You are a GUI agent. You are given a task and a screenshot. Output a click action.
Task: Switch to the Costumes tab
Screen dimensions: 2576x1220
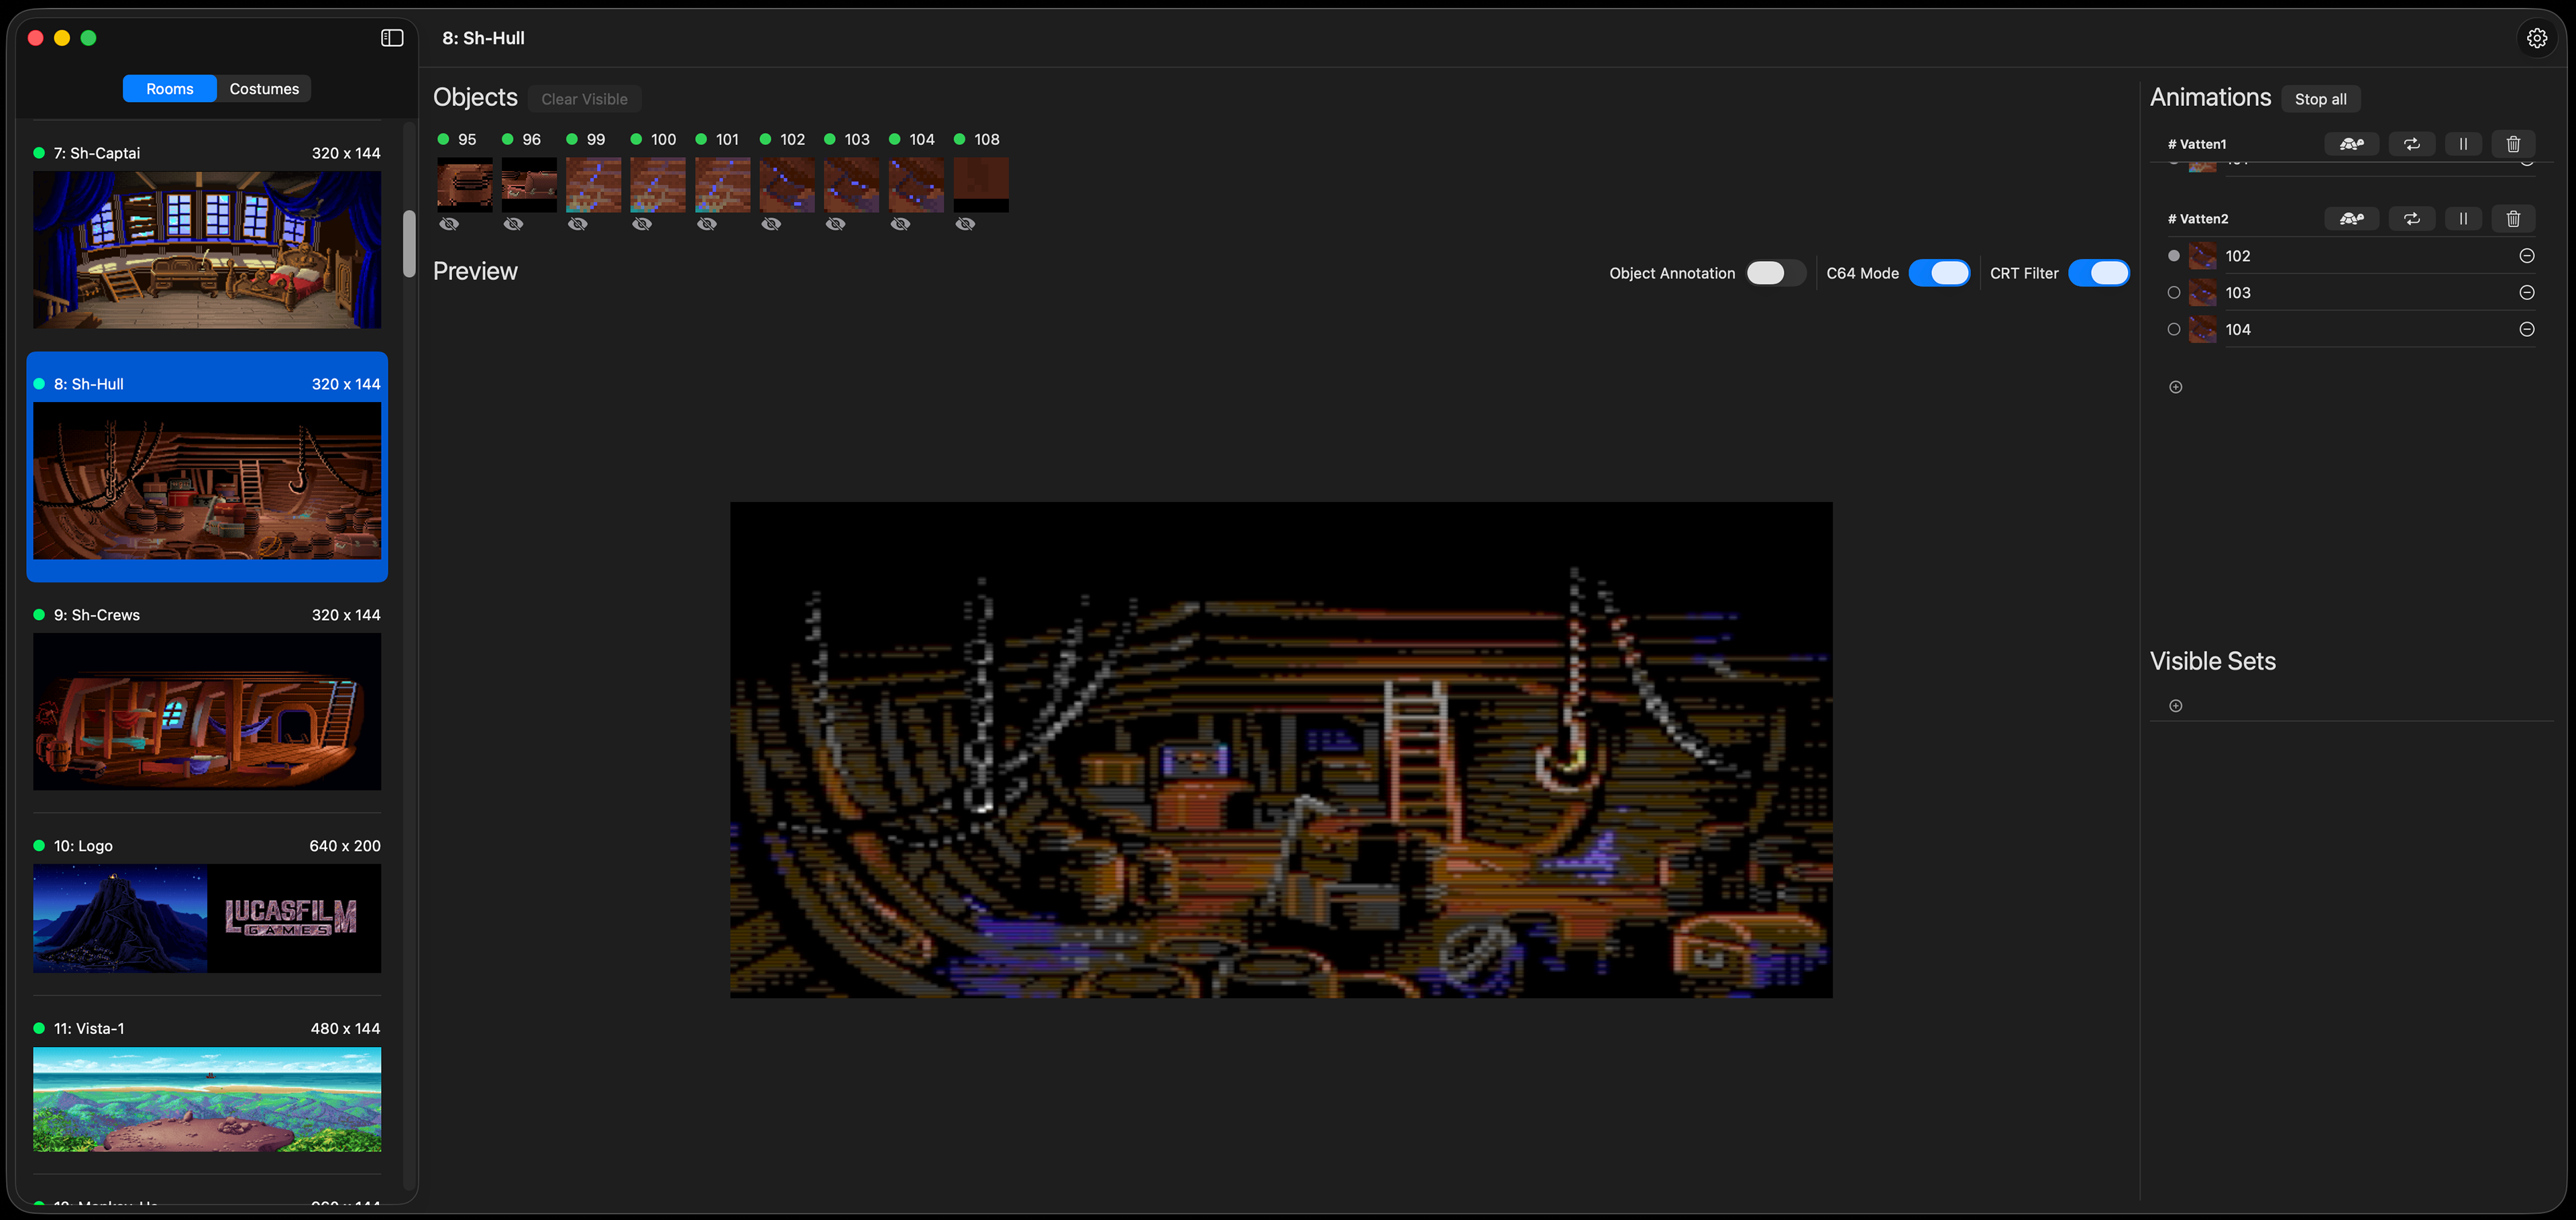(x=264, y=89)
